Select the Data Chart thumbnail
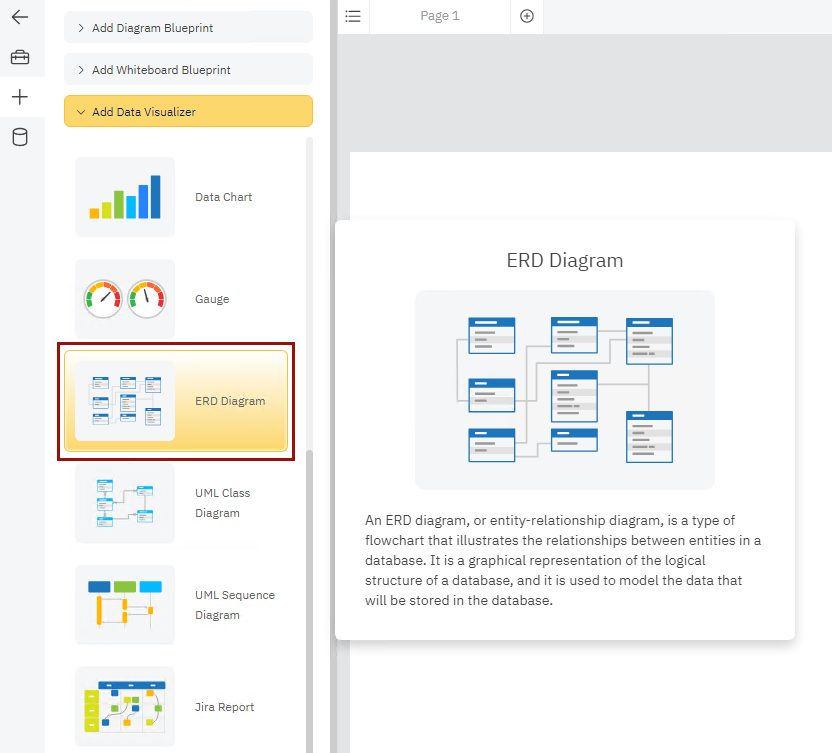Screen dimensions: 832x753 (x=125, y=197)
